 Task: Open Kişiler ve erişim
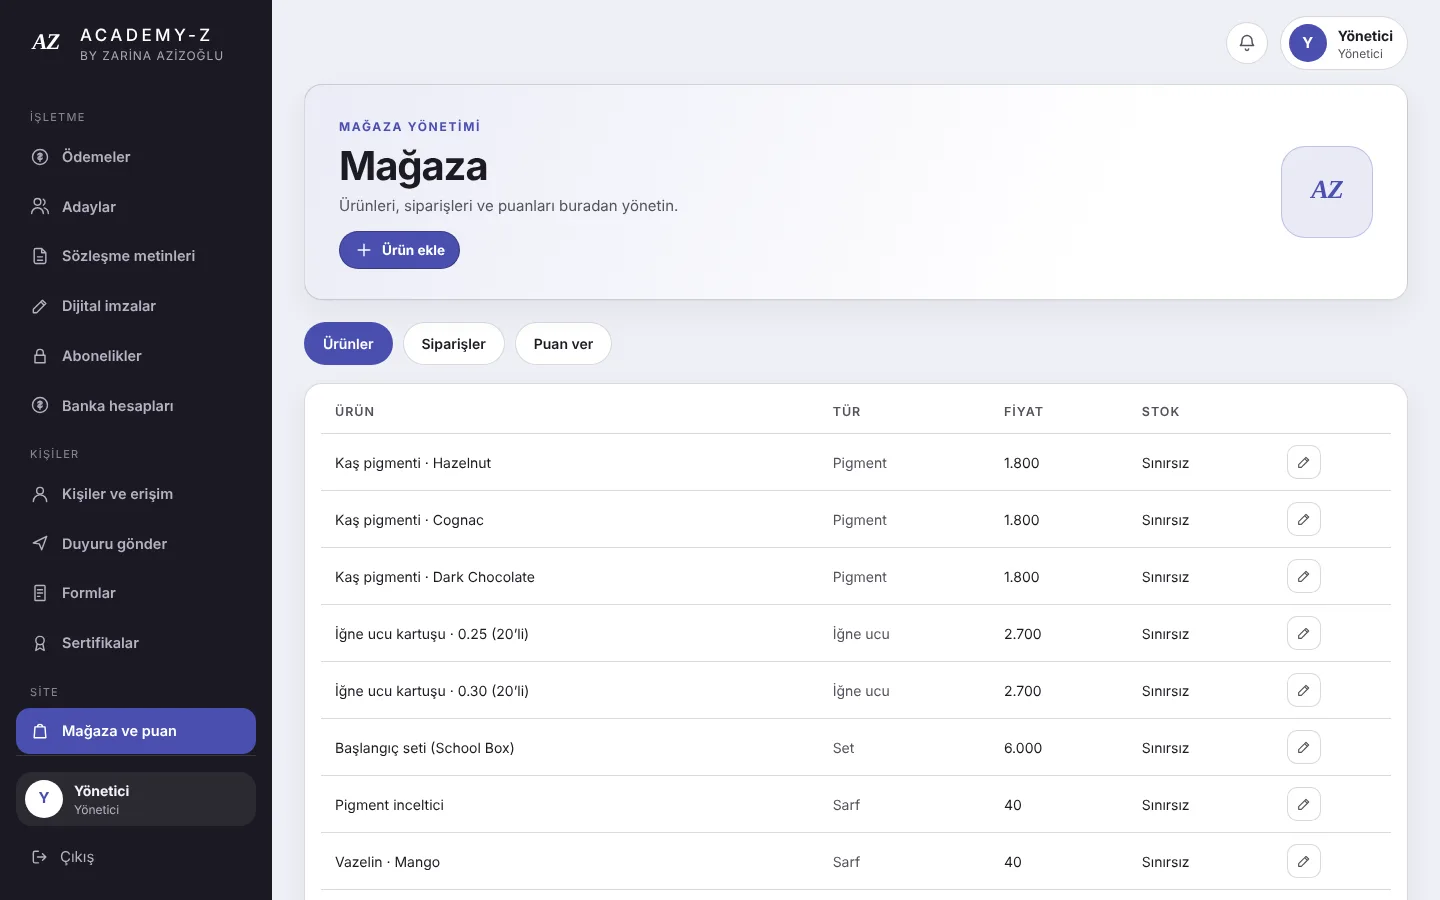point(136,494)
